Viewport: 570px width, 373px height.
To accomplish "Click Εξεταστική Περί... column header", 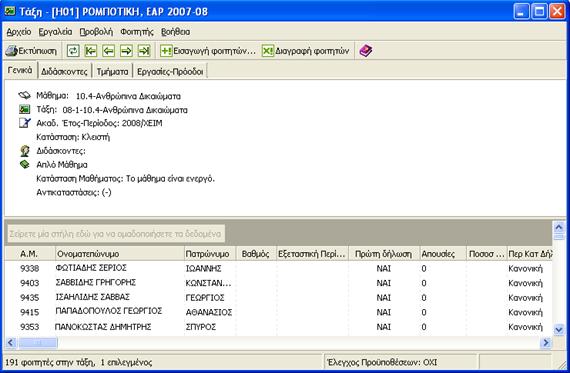I will tap(312, 254).
